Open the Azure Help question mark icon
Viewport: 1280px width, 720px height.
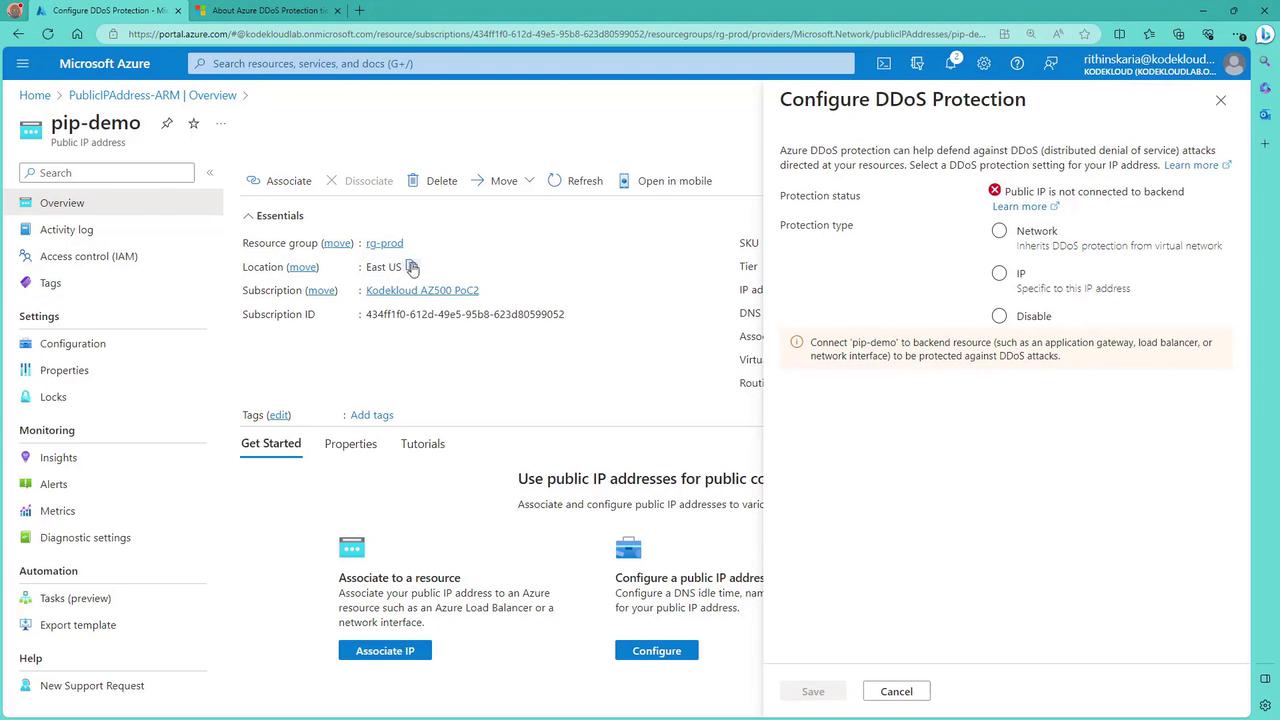[x=1017, y=63]
